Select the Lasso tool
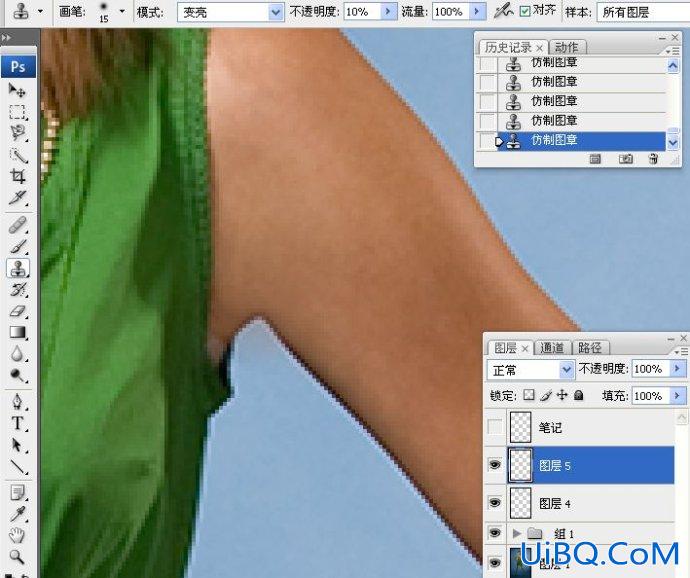Viewport: 690px width, 578px height. click(17, 133)
